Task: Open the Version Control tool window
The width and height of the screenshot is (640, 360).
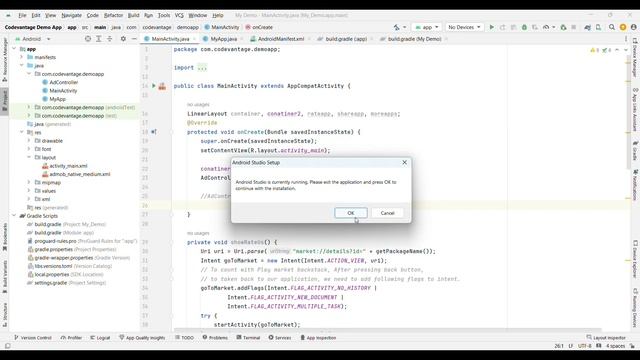Action: tap(33, 338)
